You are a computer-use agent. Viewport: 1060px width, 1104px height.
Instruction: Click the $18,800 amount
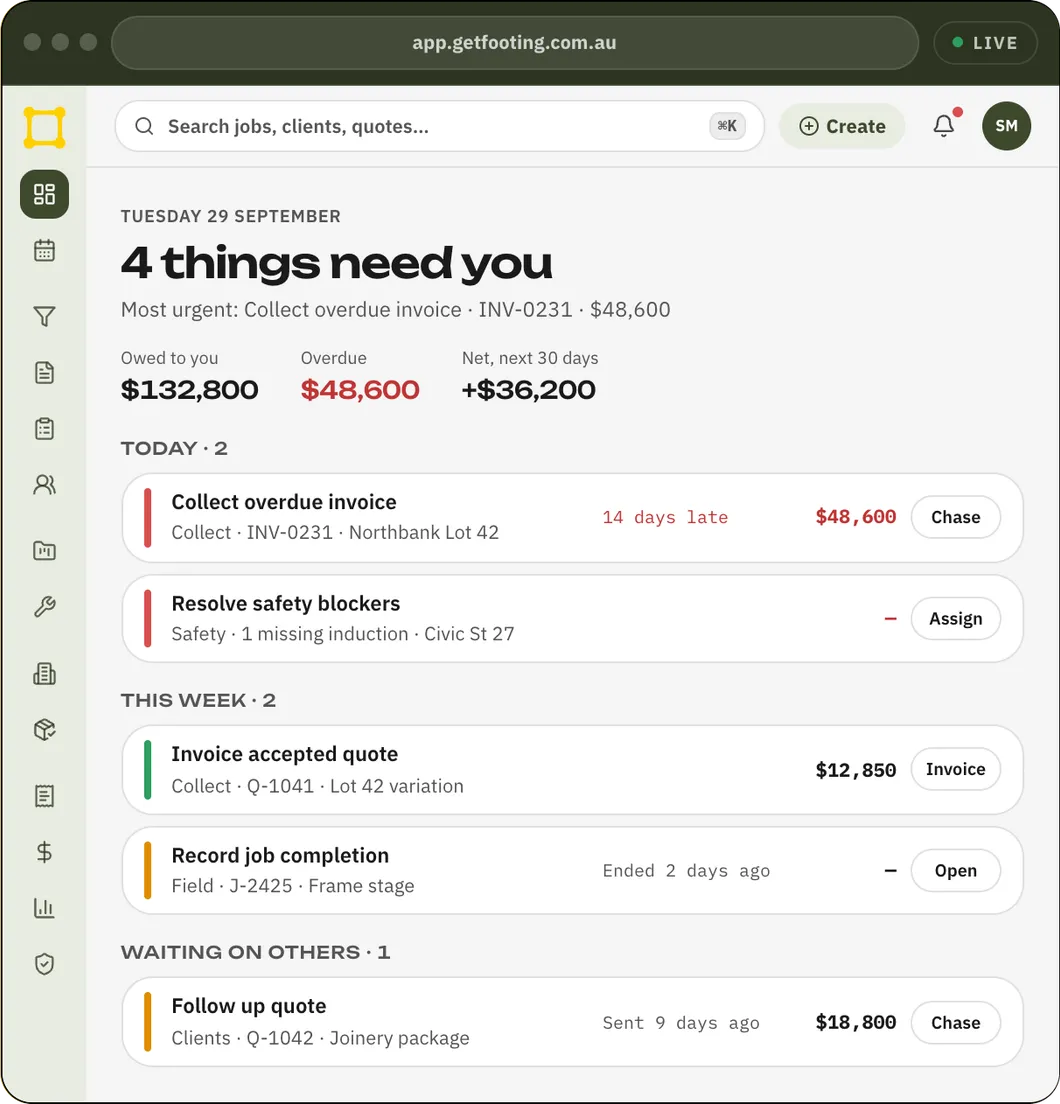point(856,1022)
